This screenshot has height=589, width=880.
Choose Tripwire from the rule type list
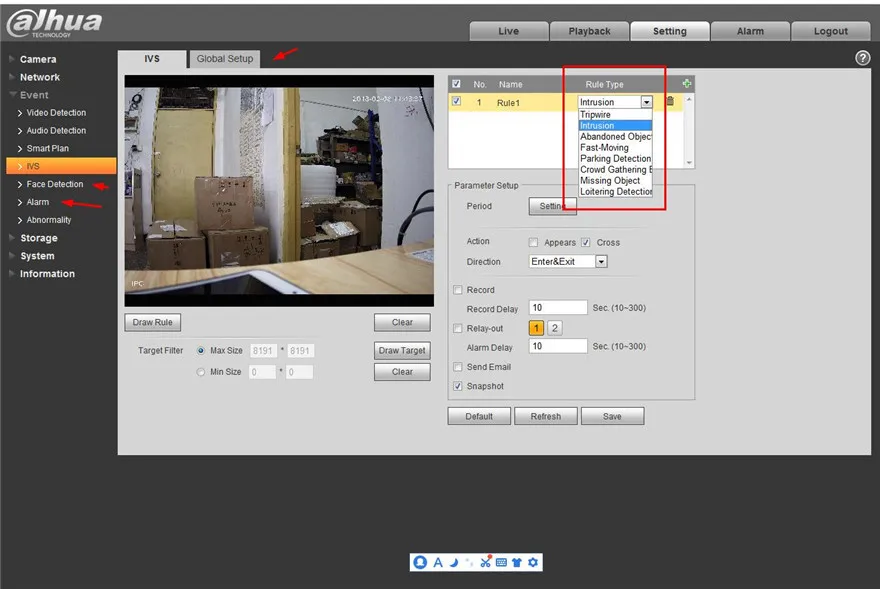point(615,115)
